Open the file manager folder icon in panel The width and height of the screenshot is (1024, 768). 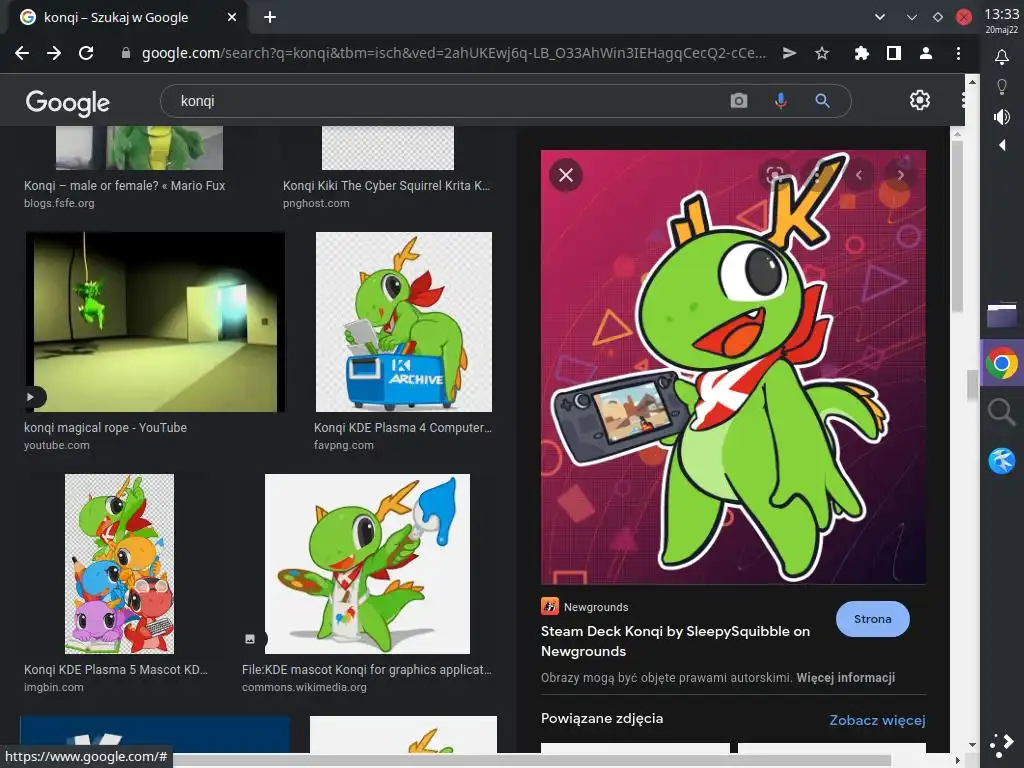(1002, 315)
